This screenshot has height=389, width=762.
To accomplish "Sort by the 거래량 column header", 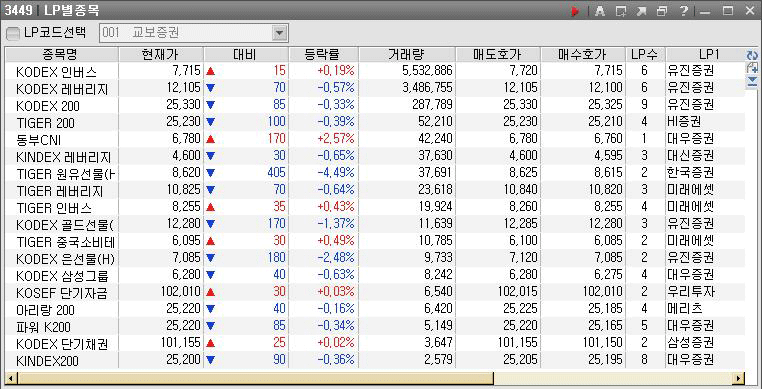I will 407,54.
